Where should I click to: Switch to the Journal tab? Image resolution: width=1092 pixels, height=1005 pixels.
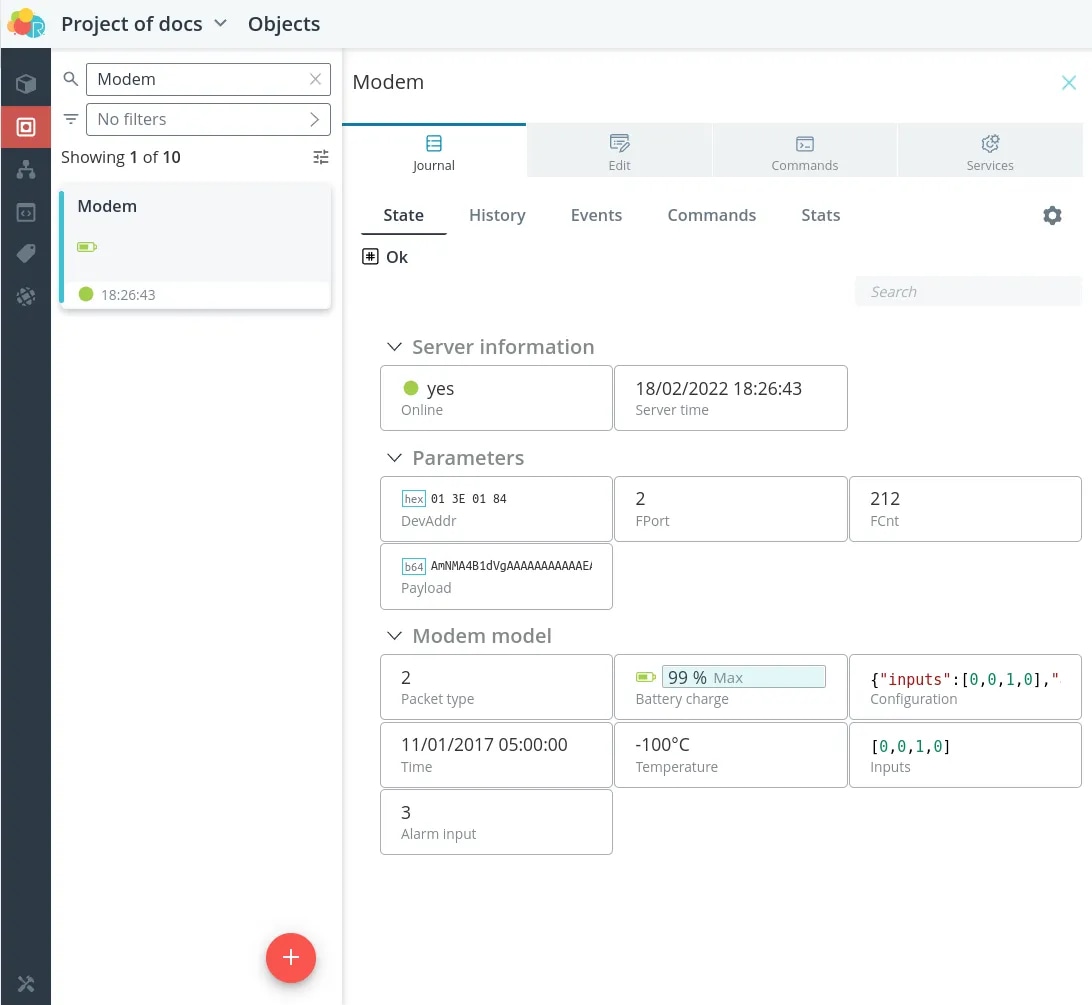434,151
